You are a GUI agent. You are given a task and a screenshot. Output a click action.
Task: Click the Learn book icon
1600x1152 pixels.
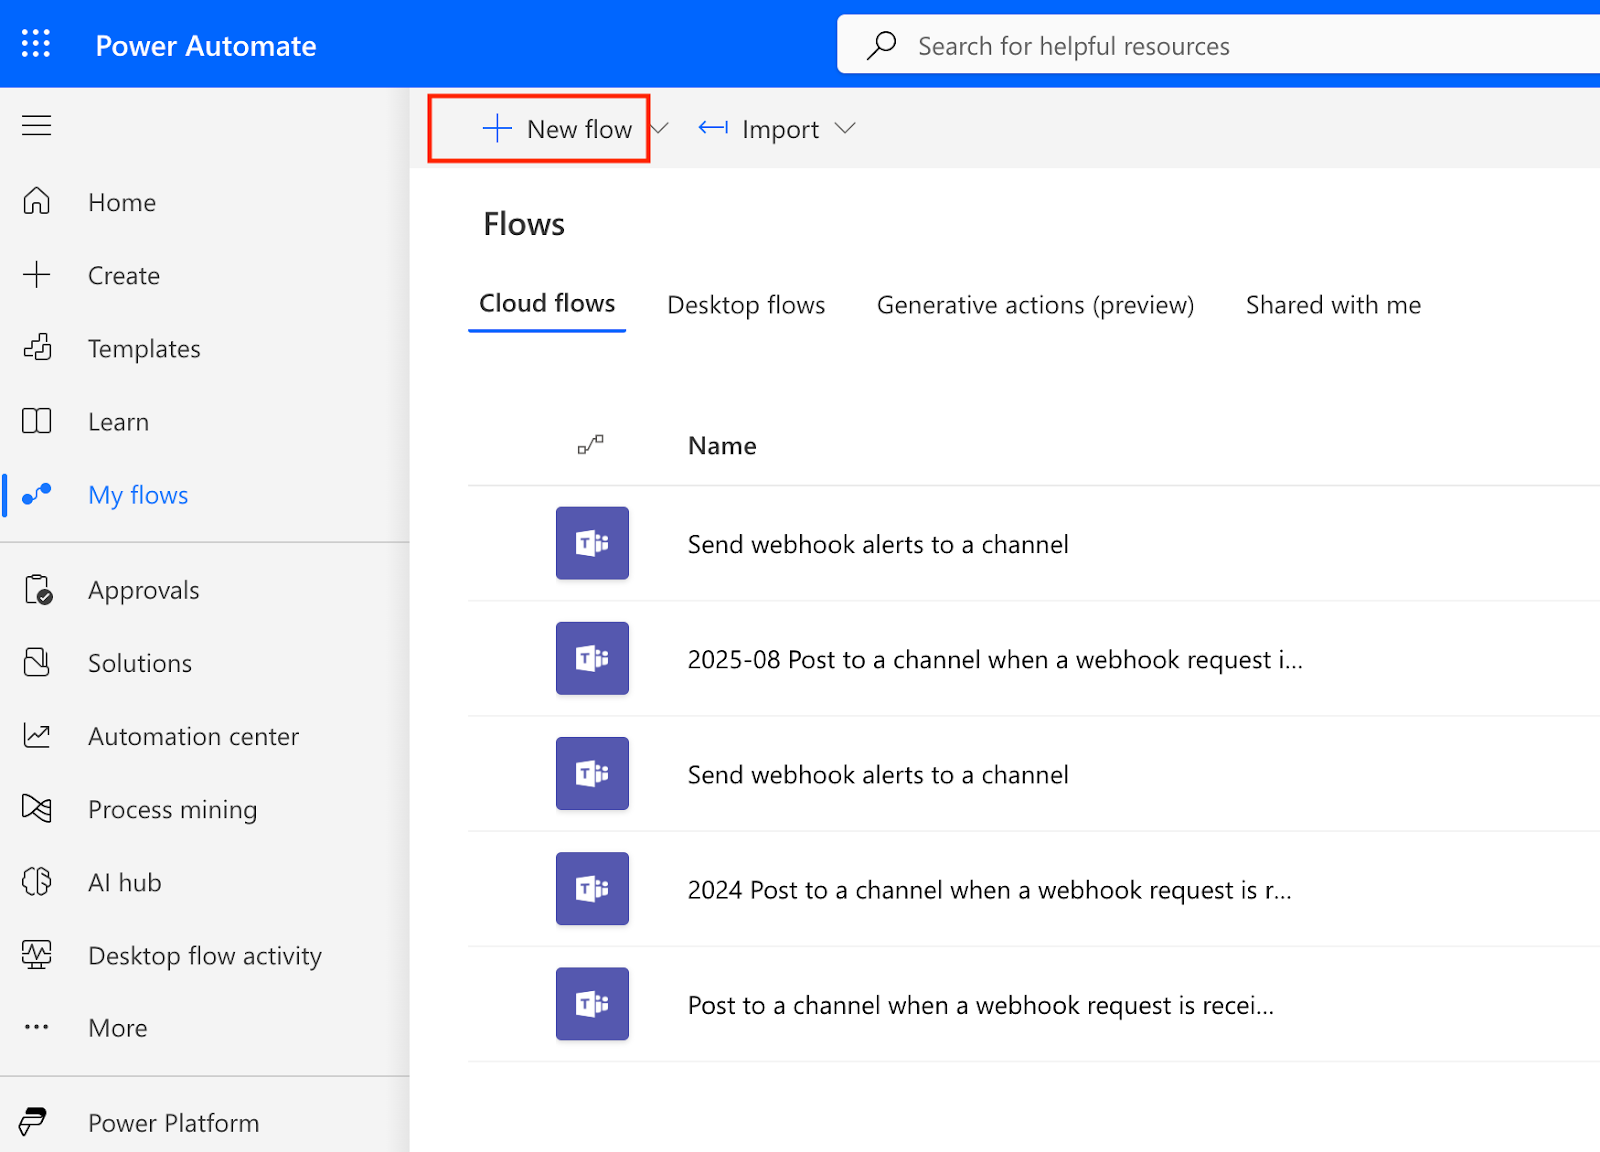[37, 421]
